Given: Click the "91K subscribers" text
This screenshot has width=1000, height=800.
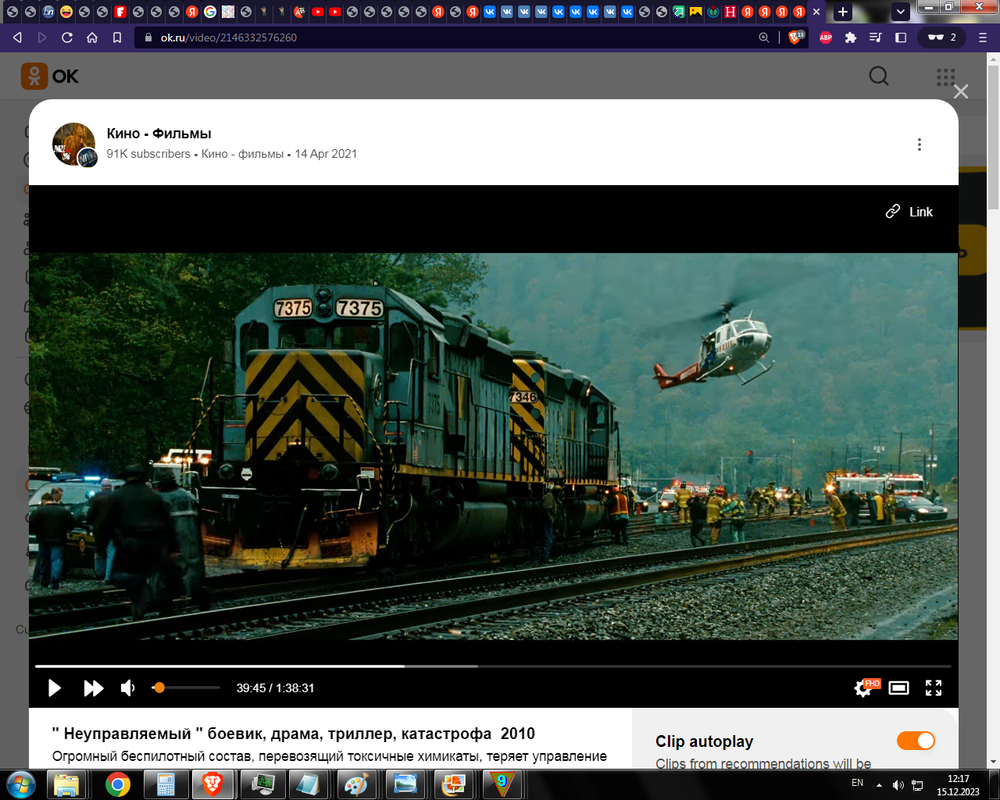Looking at the screenshot, I should tap(148, 154).
